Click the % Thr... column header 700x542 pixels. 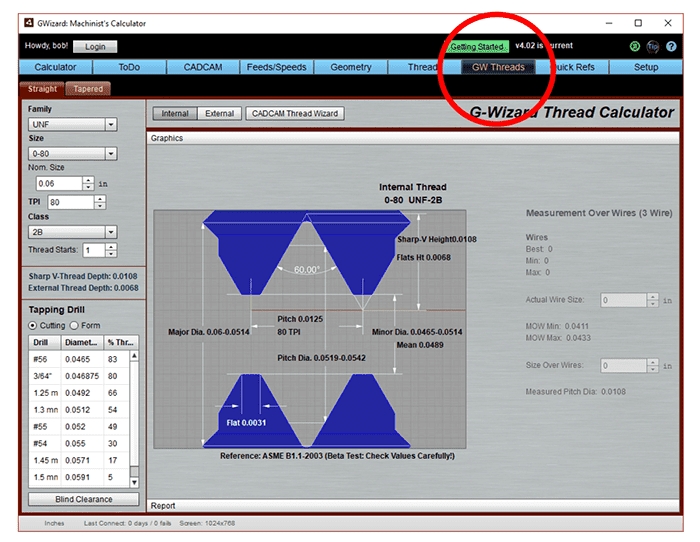tap(121, 342)
